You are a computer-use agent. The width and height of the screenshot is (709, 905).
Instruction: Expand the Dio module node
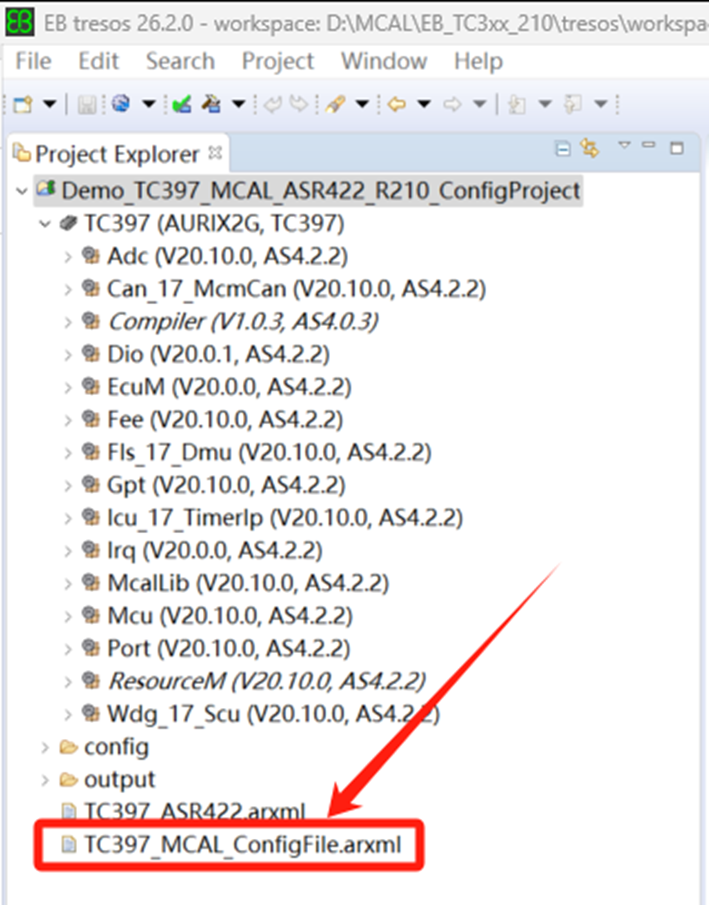(x=68, y=354)
